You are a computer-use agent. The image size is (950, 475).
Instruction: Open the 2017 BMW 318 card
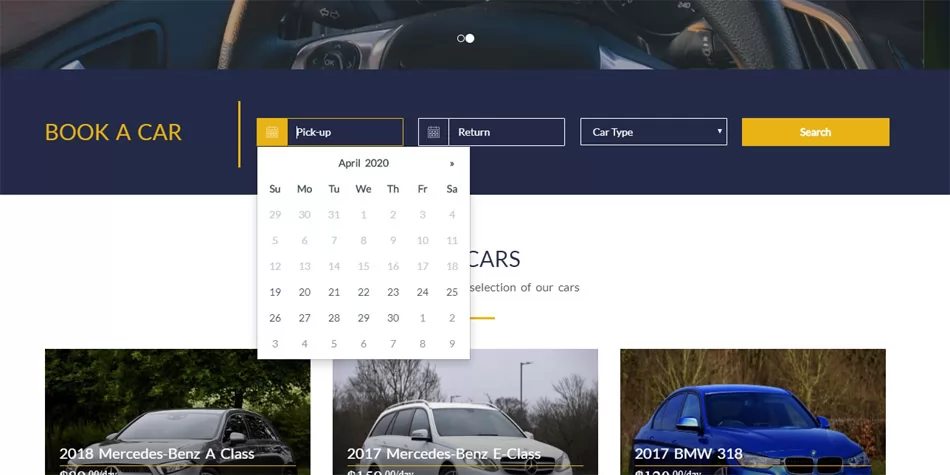(x=753, y=412)
